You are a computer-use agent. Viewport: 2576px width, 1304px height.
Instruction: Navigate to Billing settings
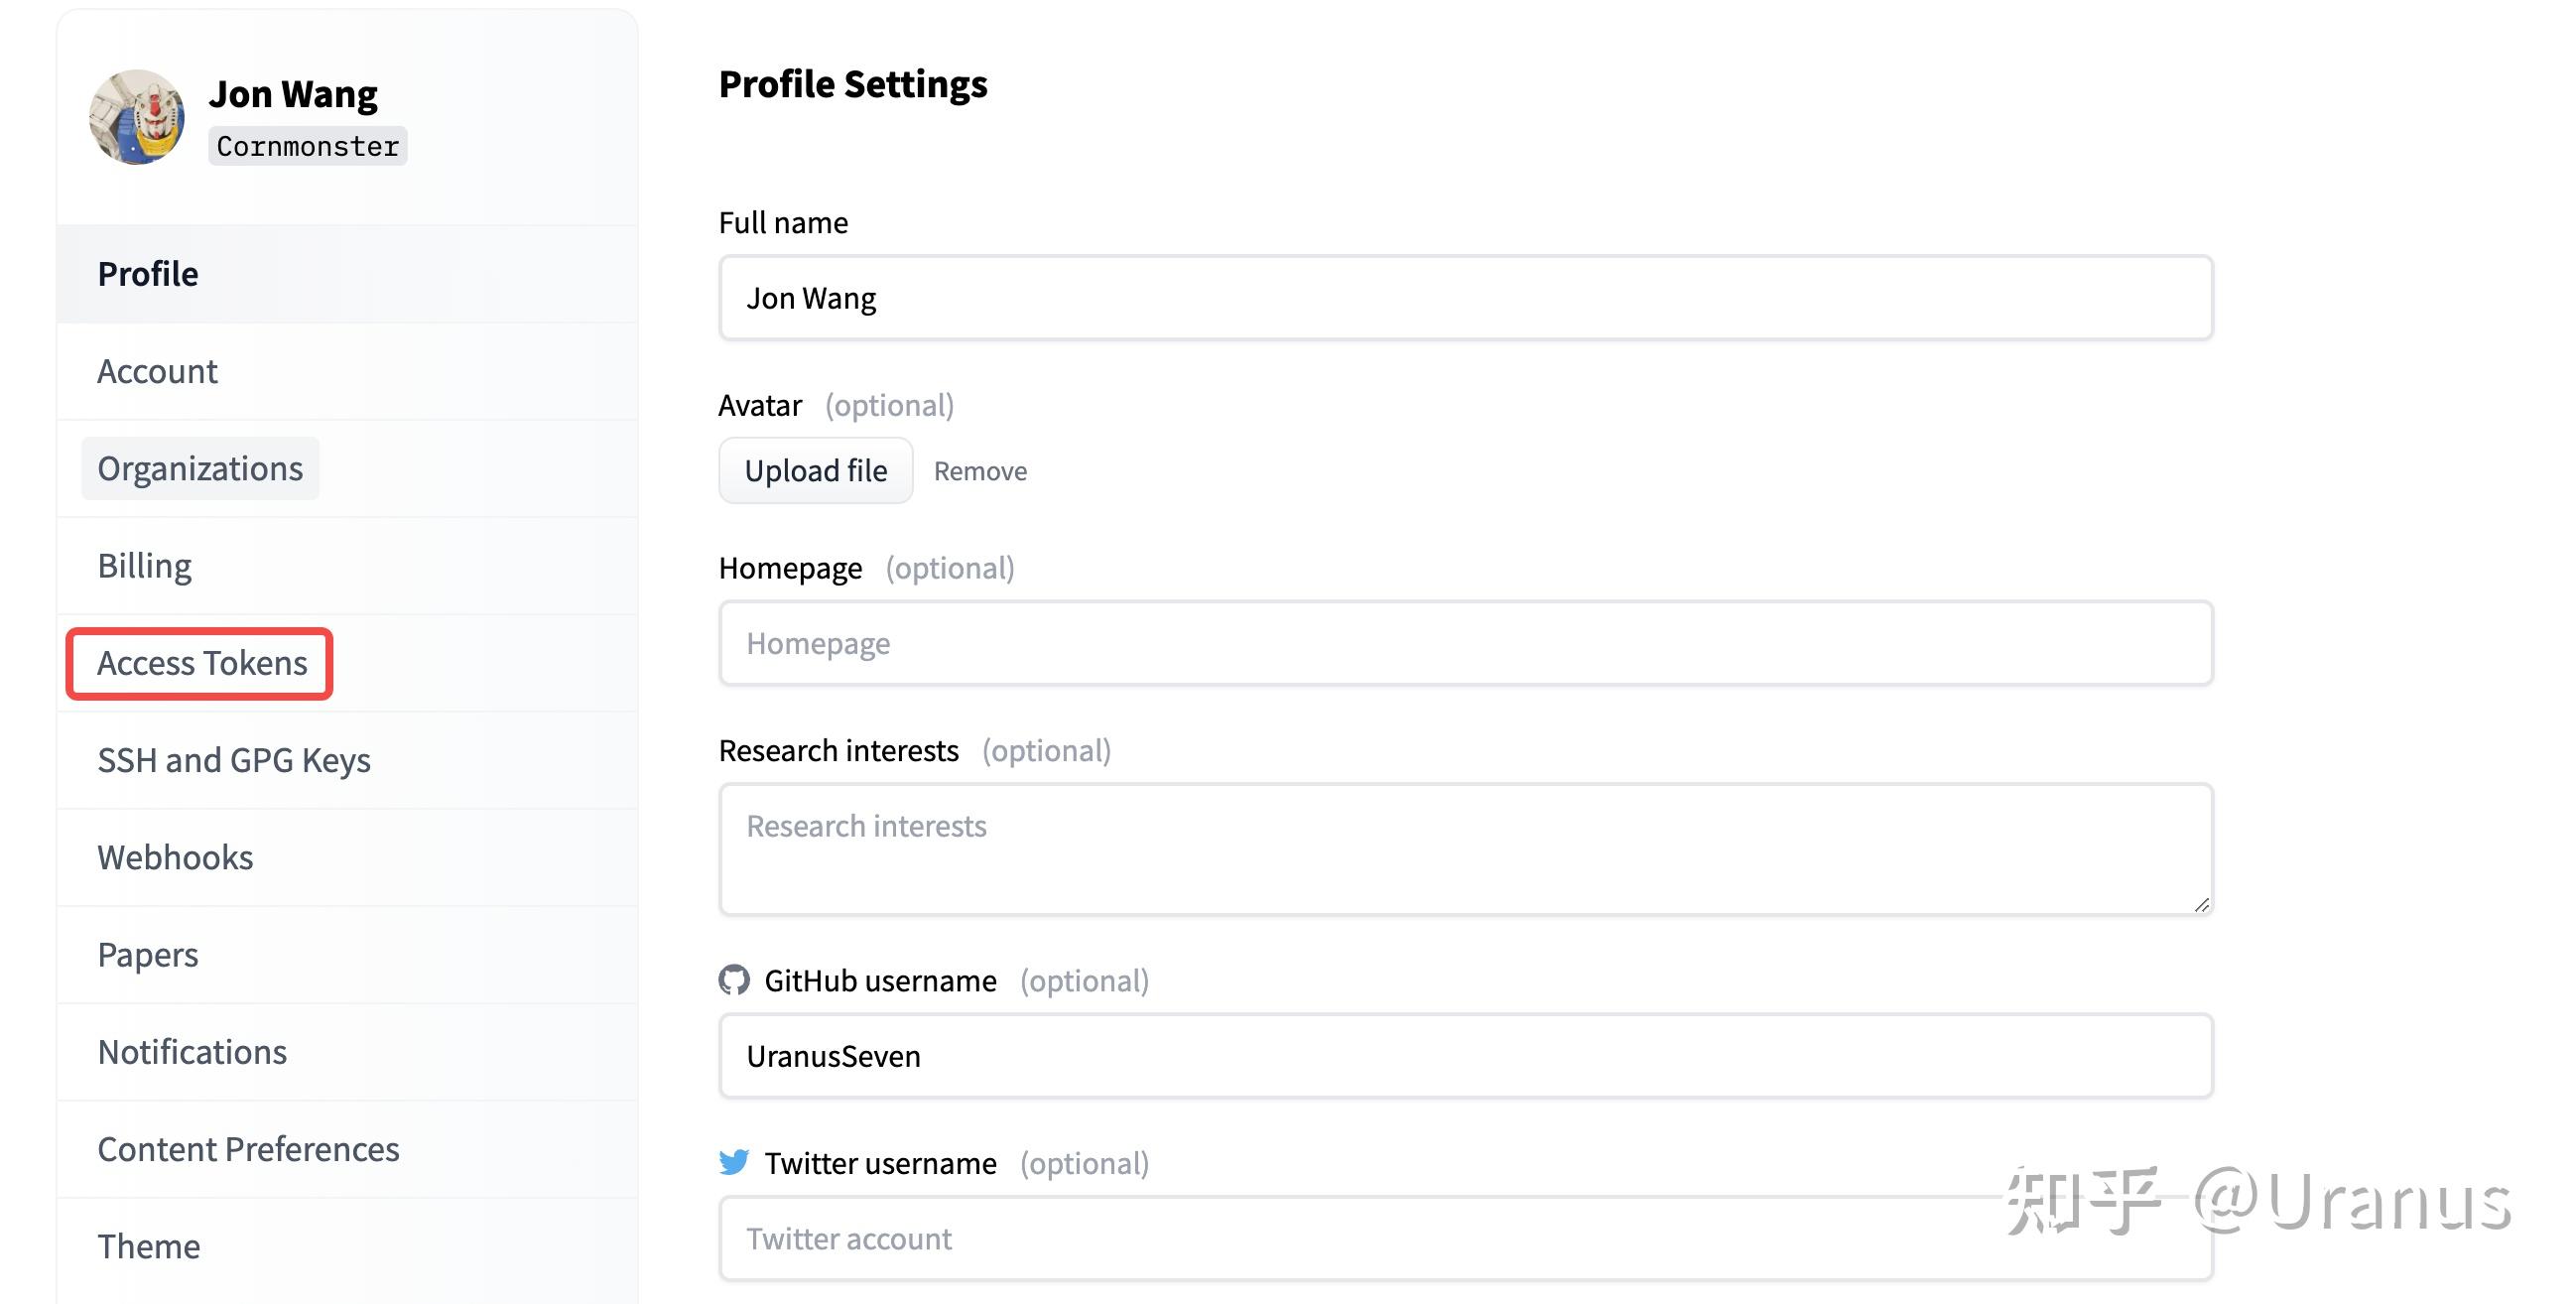144,566
